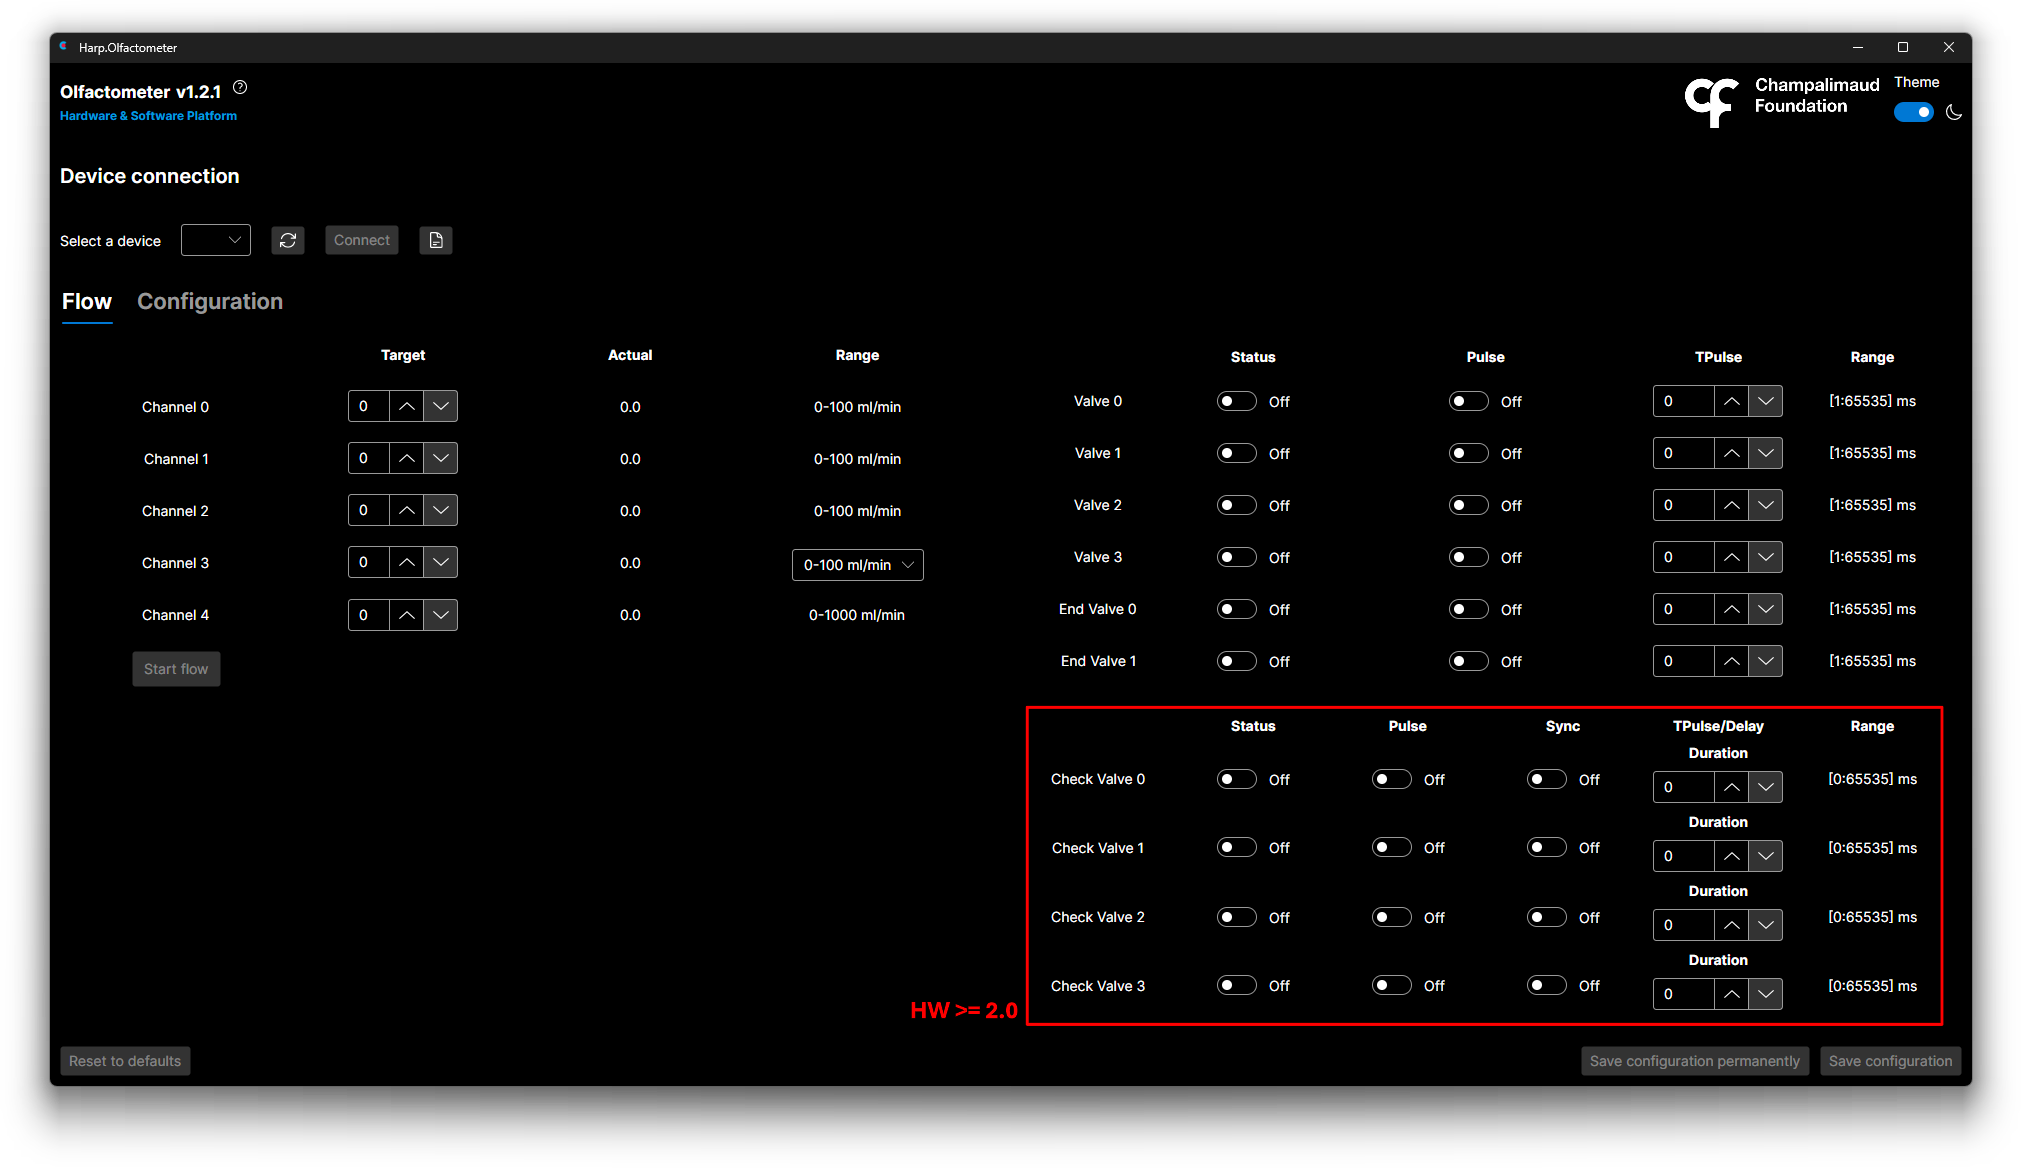Expand Channel 3 range dropdown
The image size is (2021, 1168).
pyautogui.click(x=858, y=565)
